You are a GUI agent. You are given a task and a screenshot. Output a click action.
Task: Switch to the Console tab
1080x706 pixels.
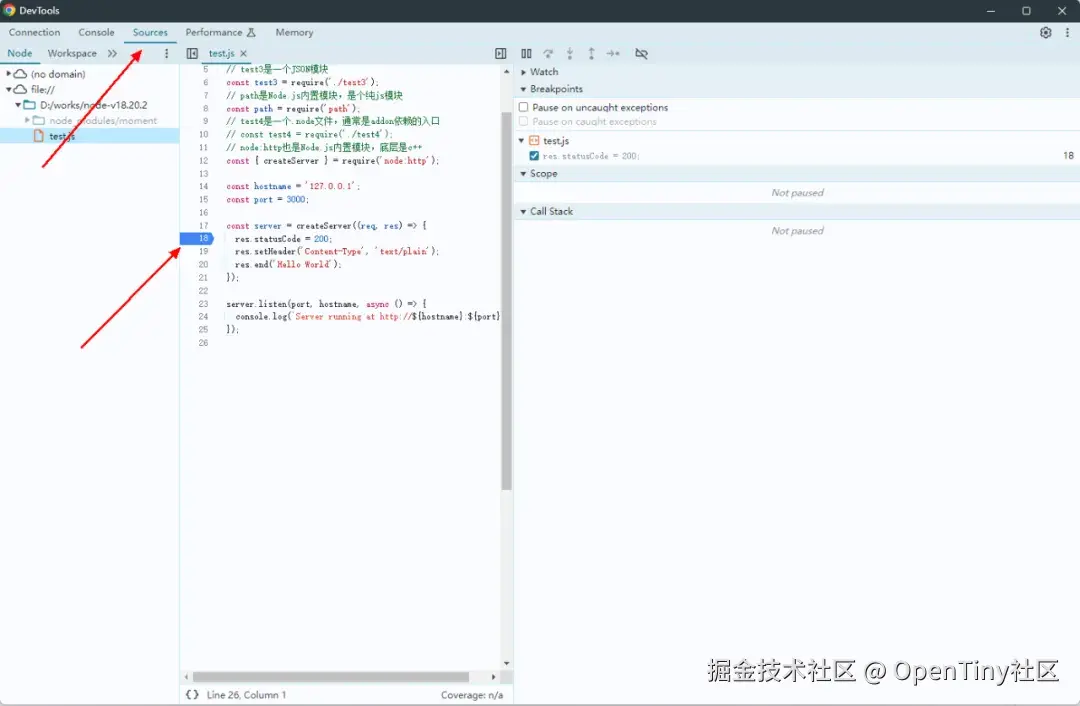[x=96, y=32]
